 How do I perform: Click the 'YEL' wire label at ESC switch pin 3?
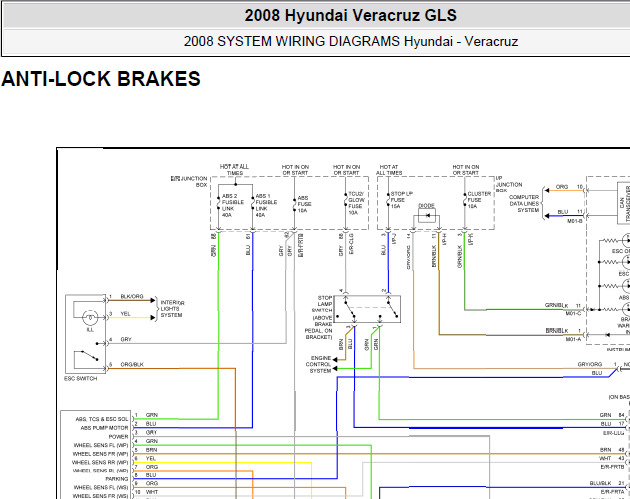[125, 314]
